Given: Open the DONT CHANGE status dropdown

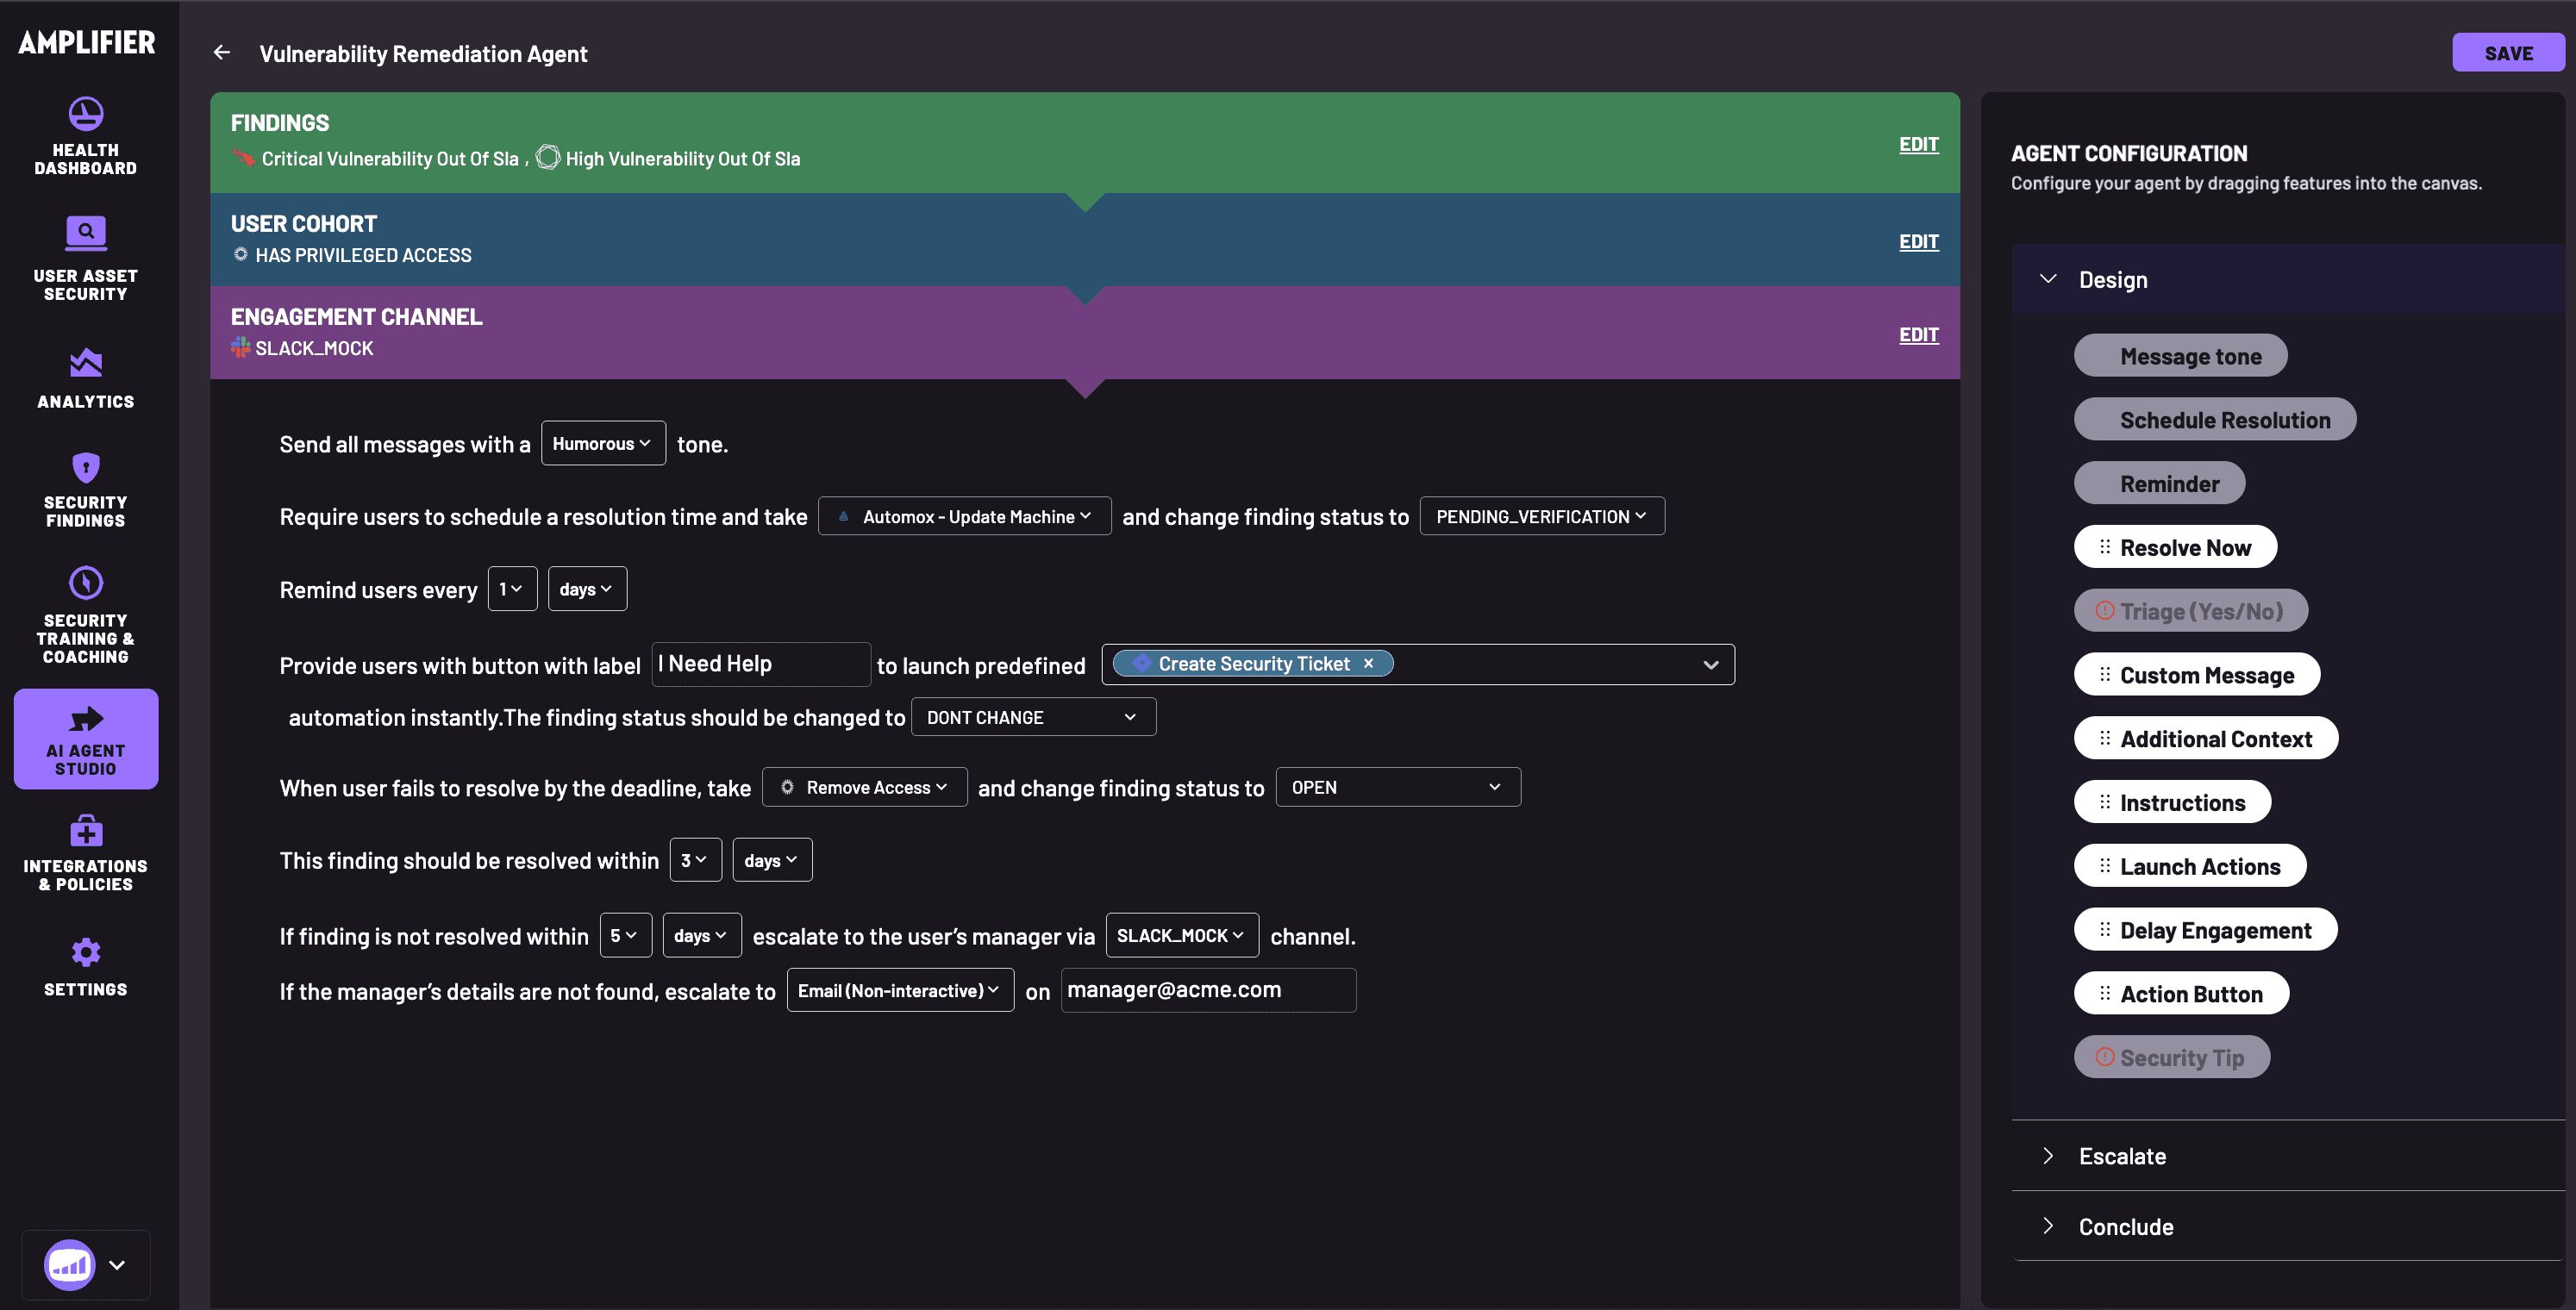Looking at the screenshot, I should click(1032, 716).
